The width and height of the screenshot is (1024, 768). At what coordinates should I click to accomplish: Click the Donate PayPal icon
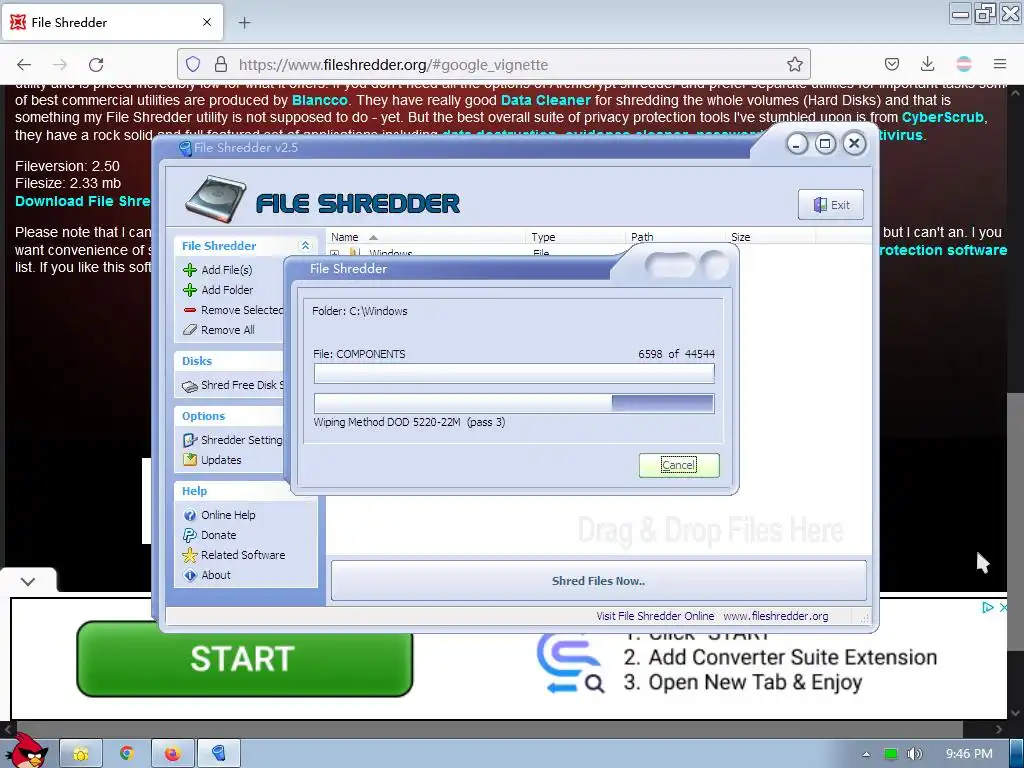190,535
